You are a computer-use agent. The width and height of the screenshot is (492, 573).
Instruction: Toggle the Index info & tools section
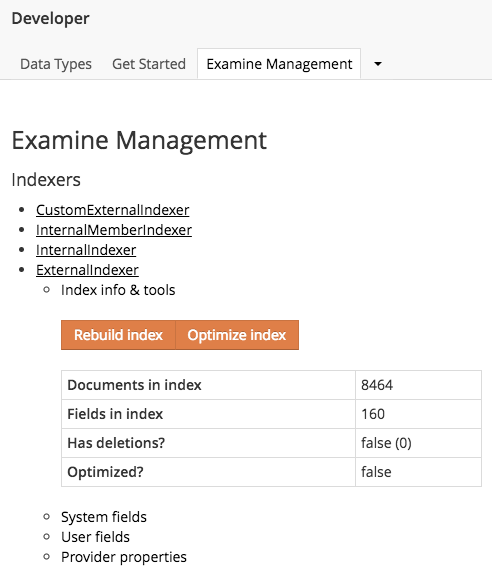pyautogui.click(x=118, y=290)
